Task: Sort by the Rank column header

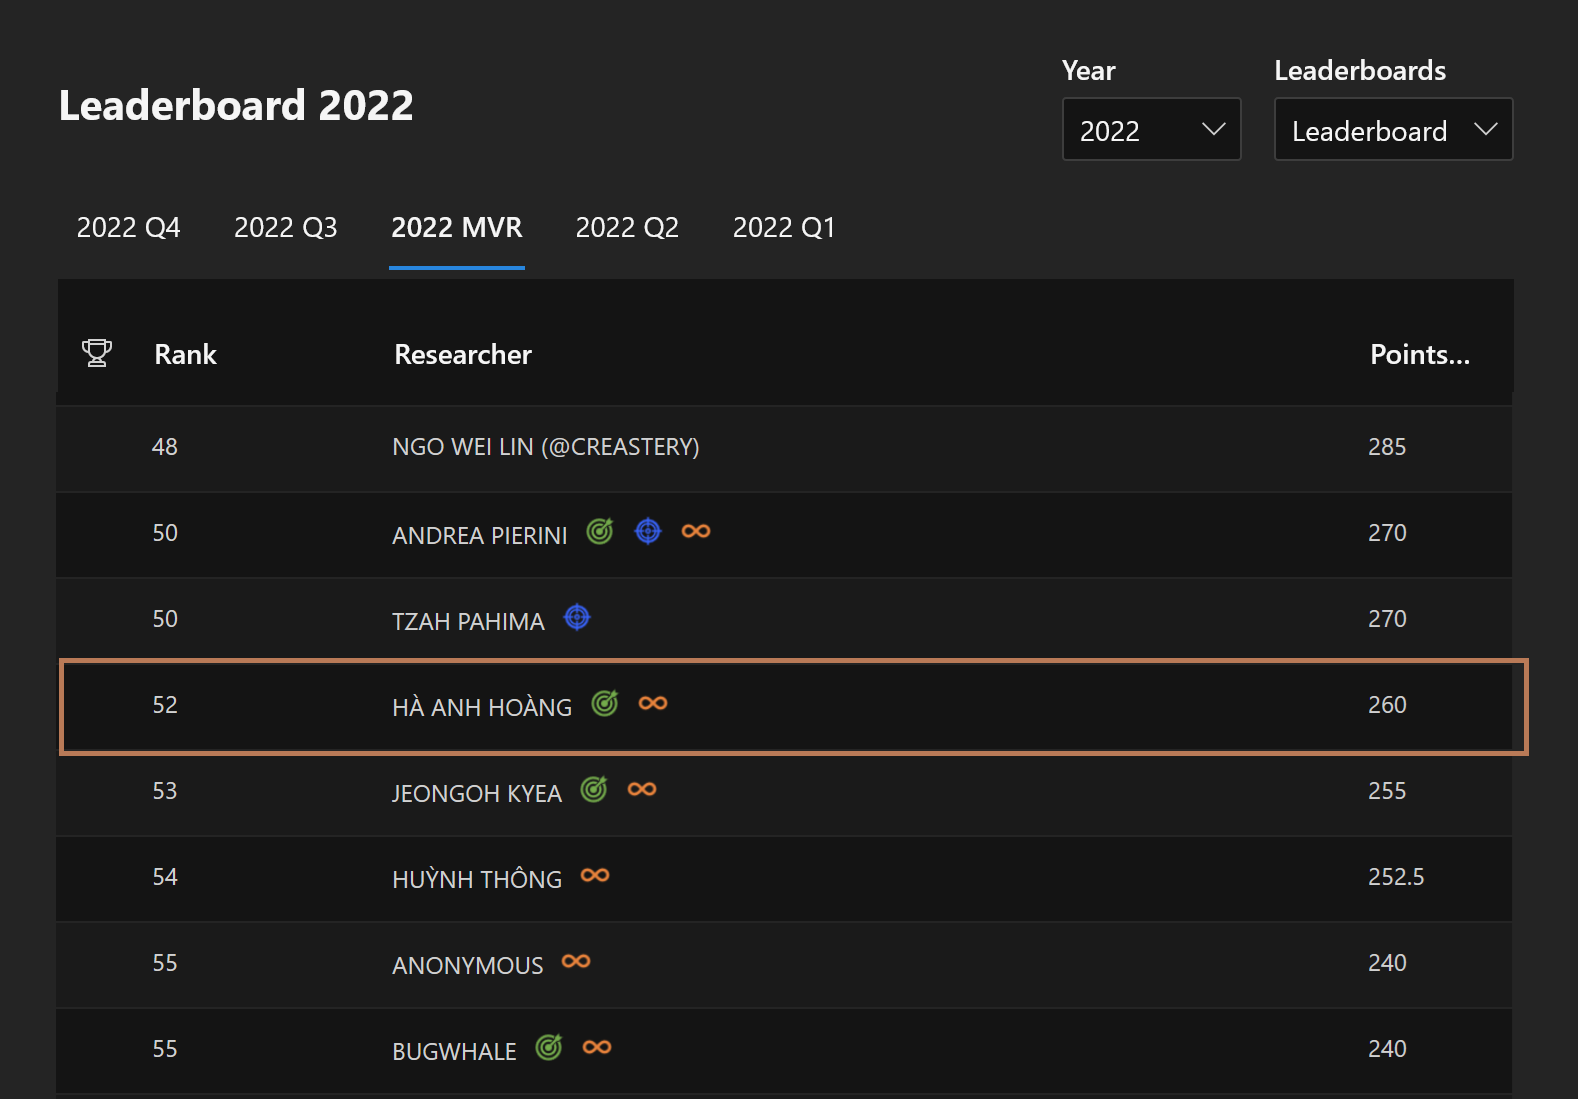Action: (185, 355)
